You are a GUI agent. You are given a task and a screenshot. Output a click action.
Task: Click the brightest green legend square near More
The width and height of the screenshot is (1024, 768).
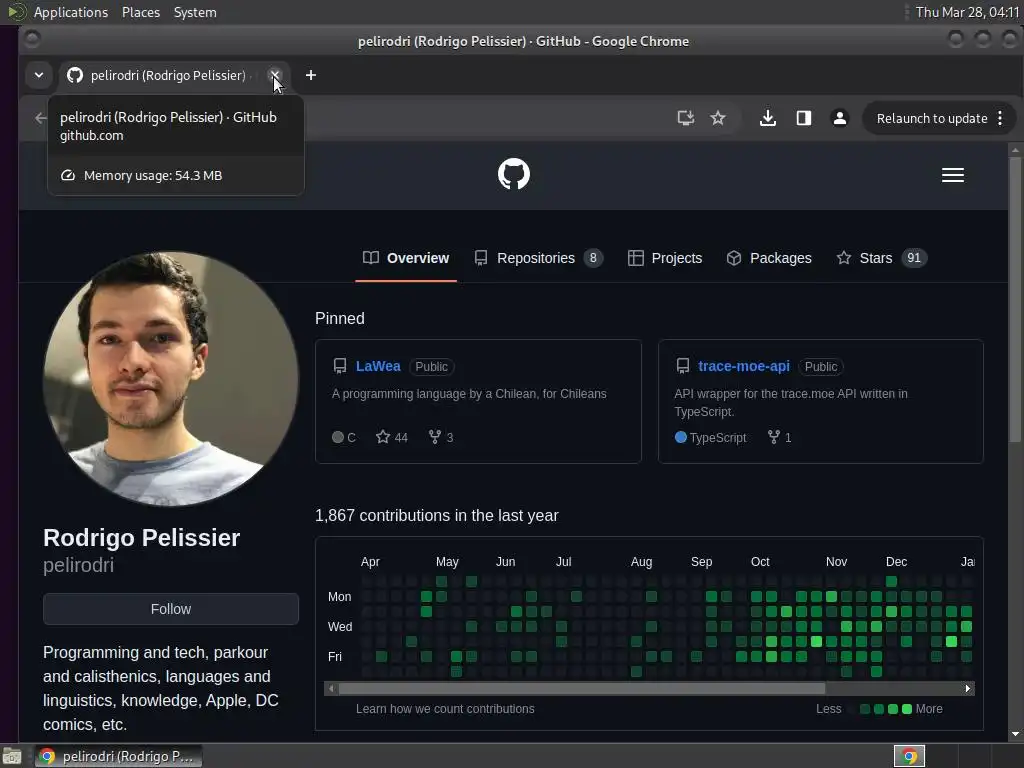[x=906, y=709]
